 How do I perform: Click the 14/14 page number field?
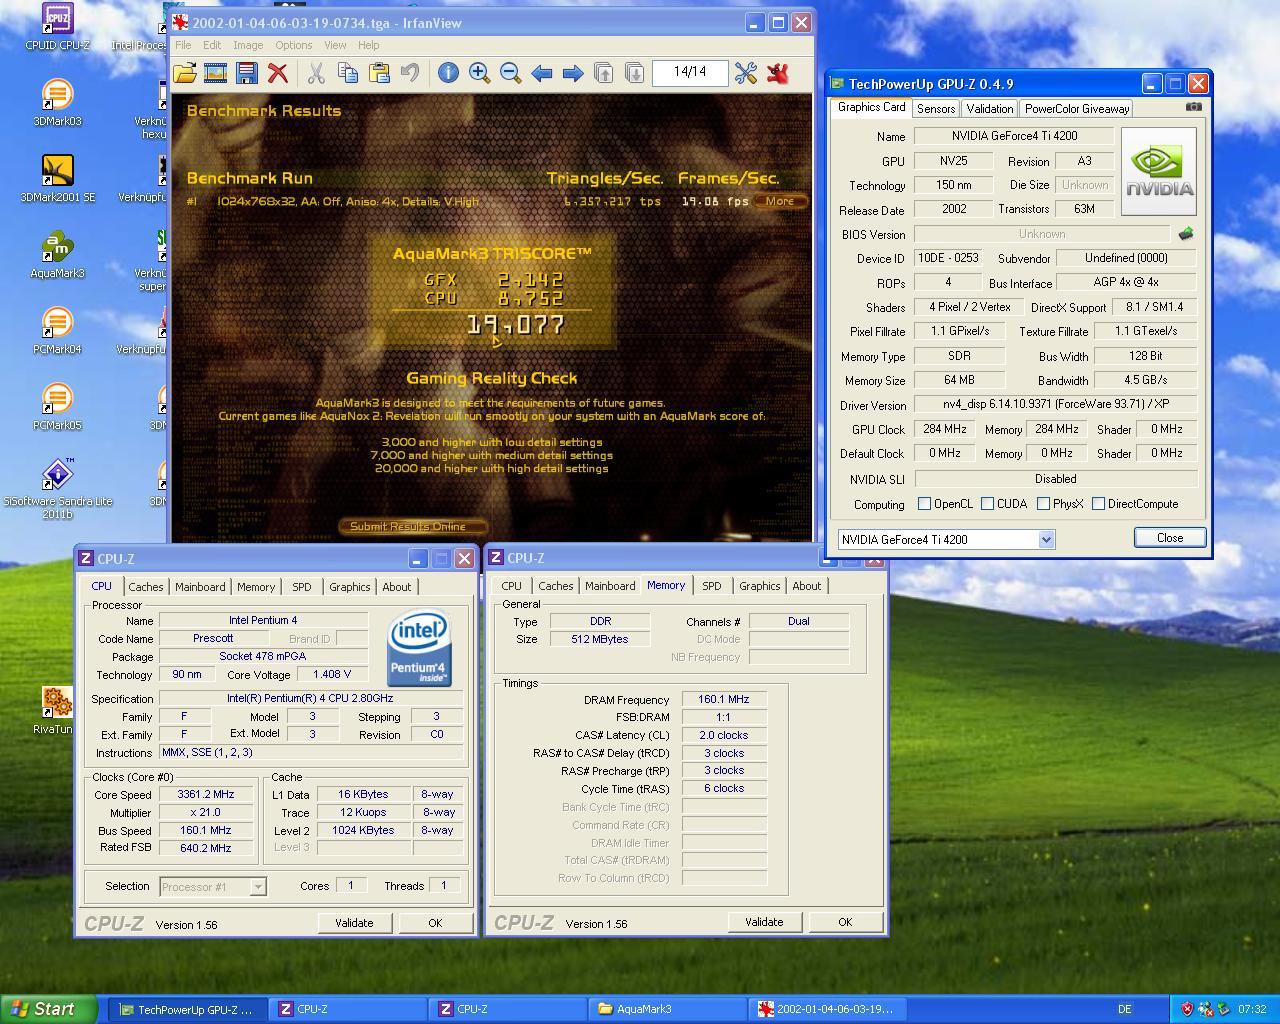tap(690, 72)
